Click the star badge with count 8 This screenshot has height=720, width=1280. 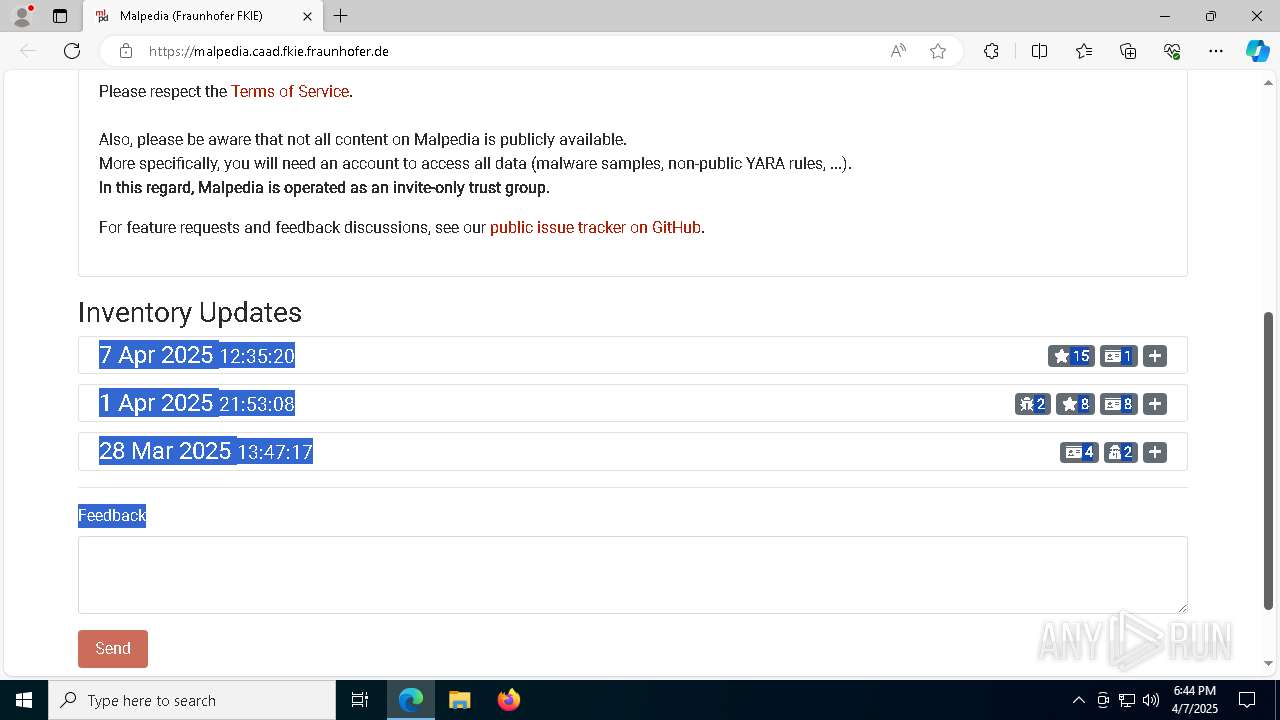click(x=1075, y=404)
